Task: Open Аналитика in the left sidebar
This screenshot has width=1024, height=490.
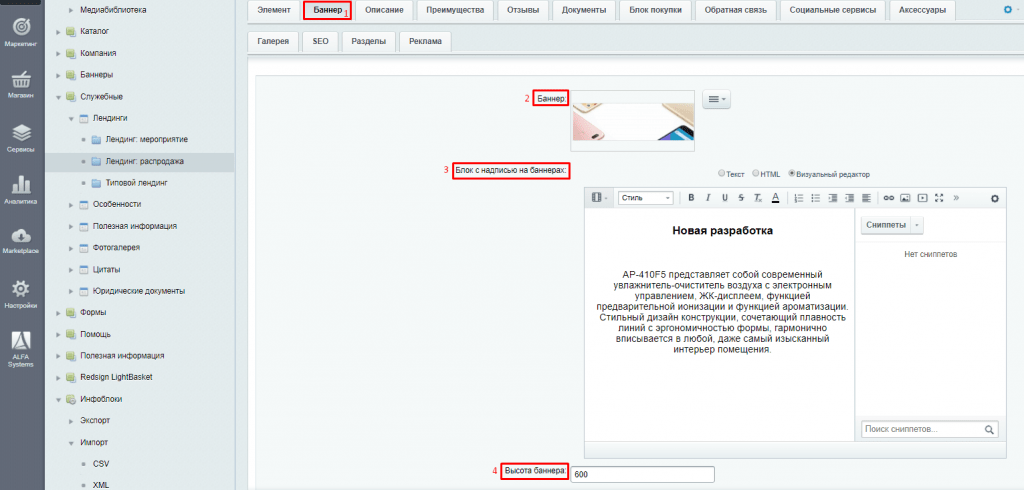Action: coord(20,189)
